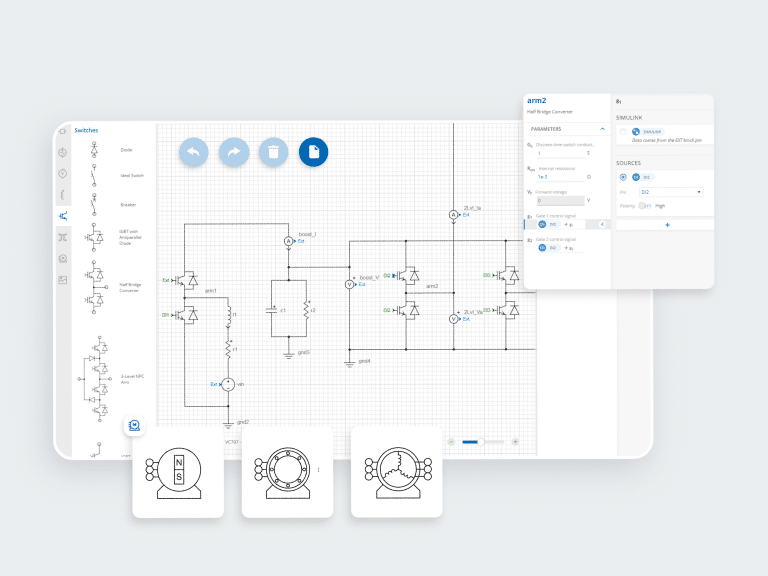
Task: Pick the Diode symbol from Switches list
Action: [x=95, y=149]
